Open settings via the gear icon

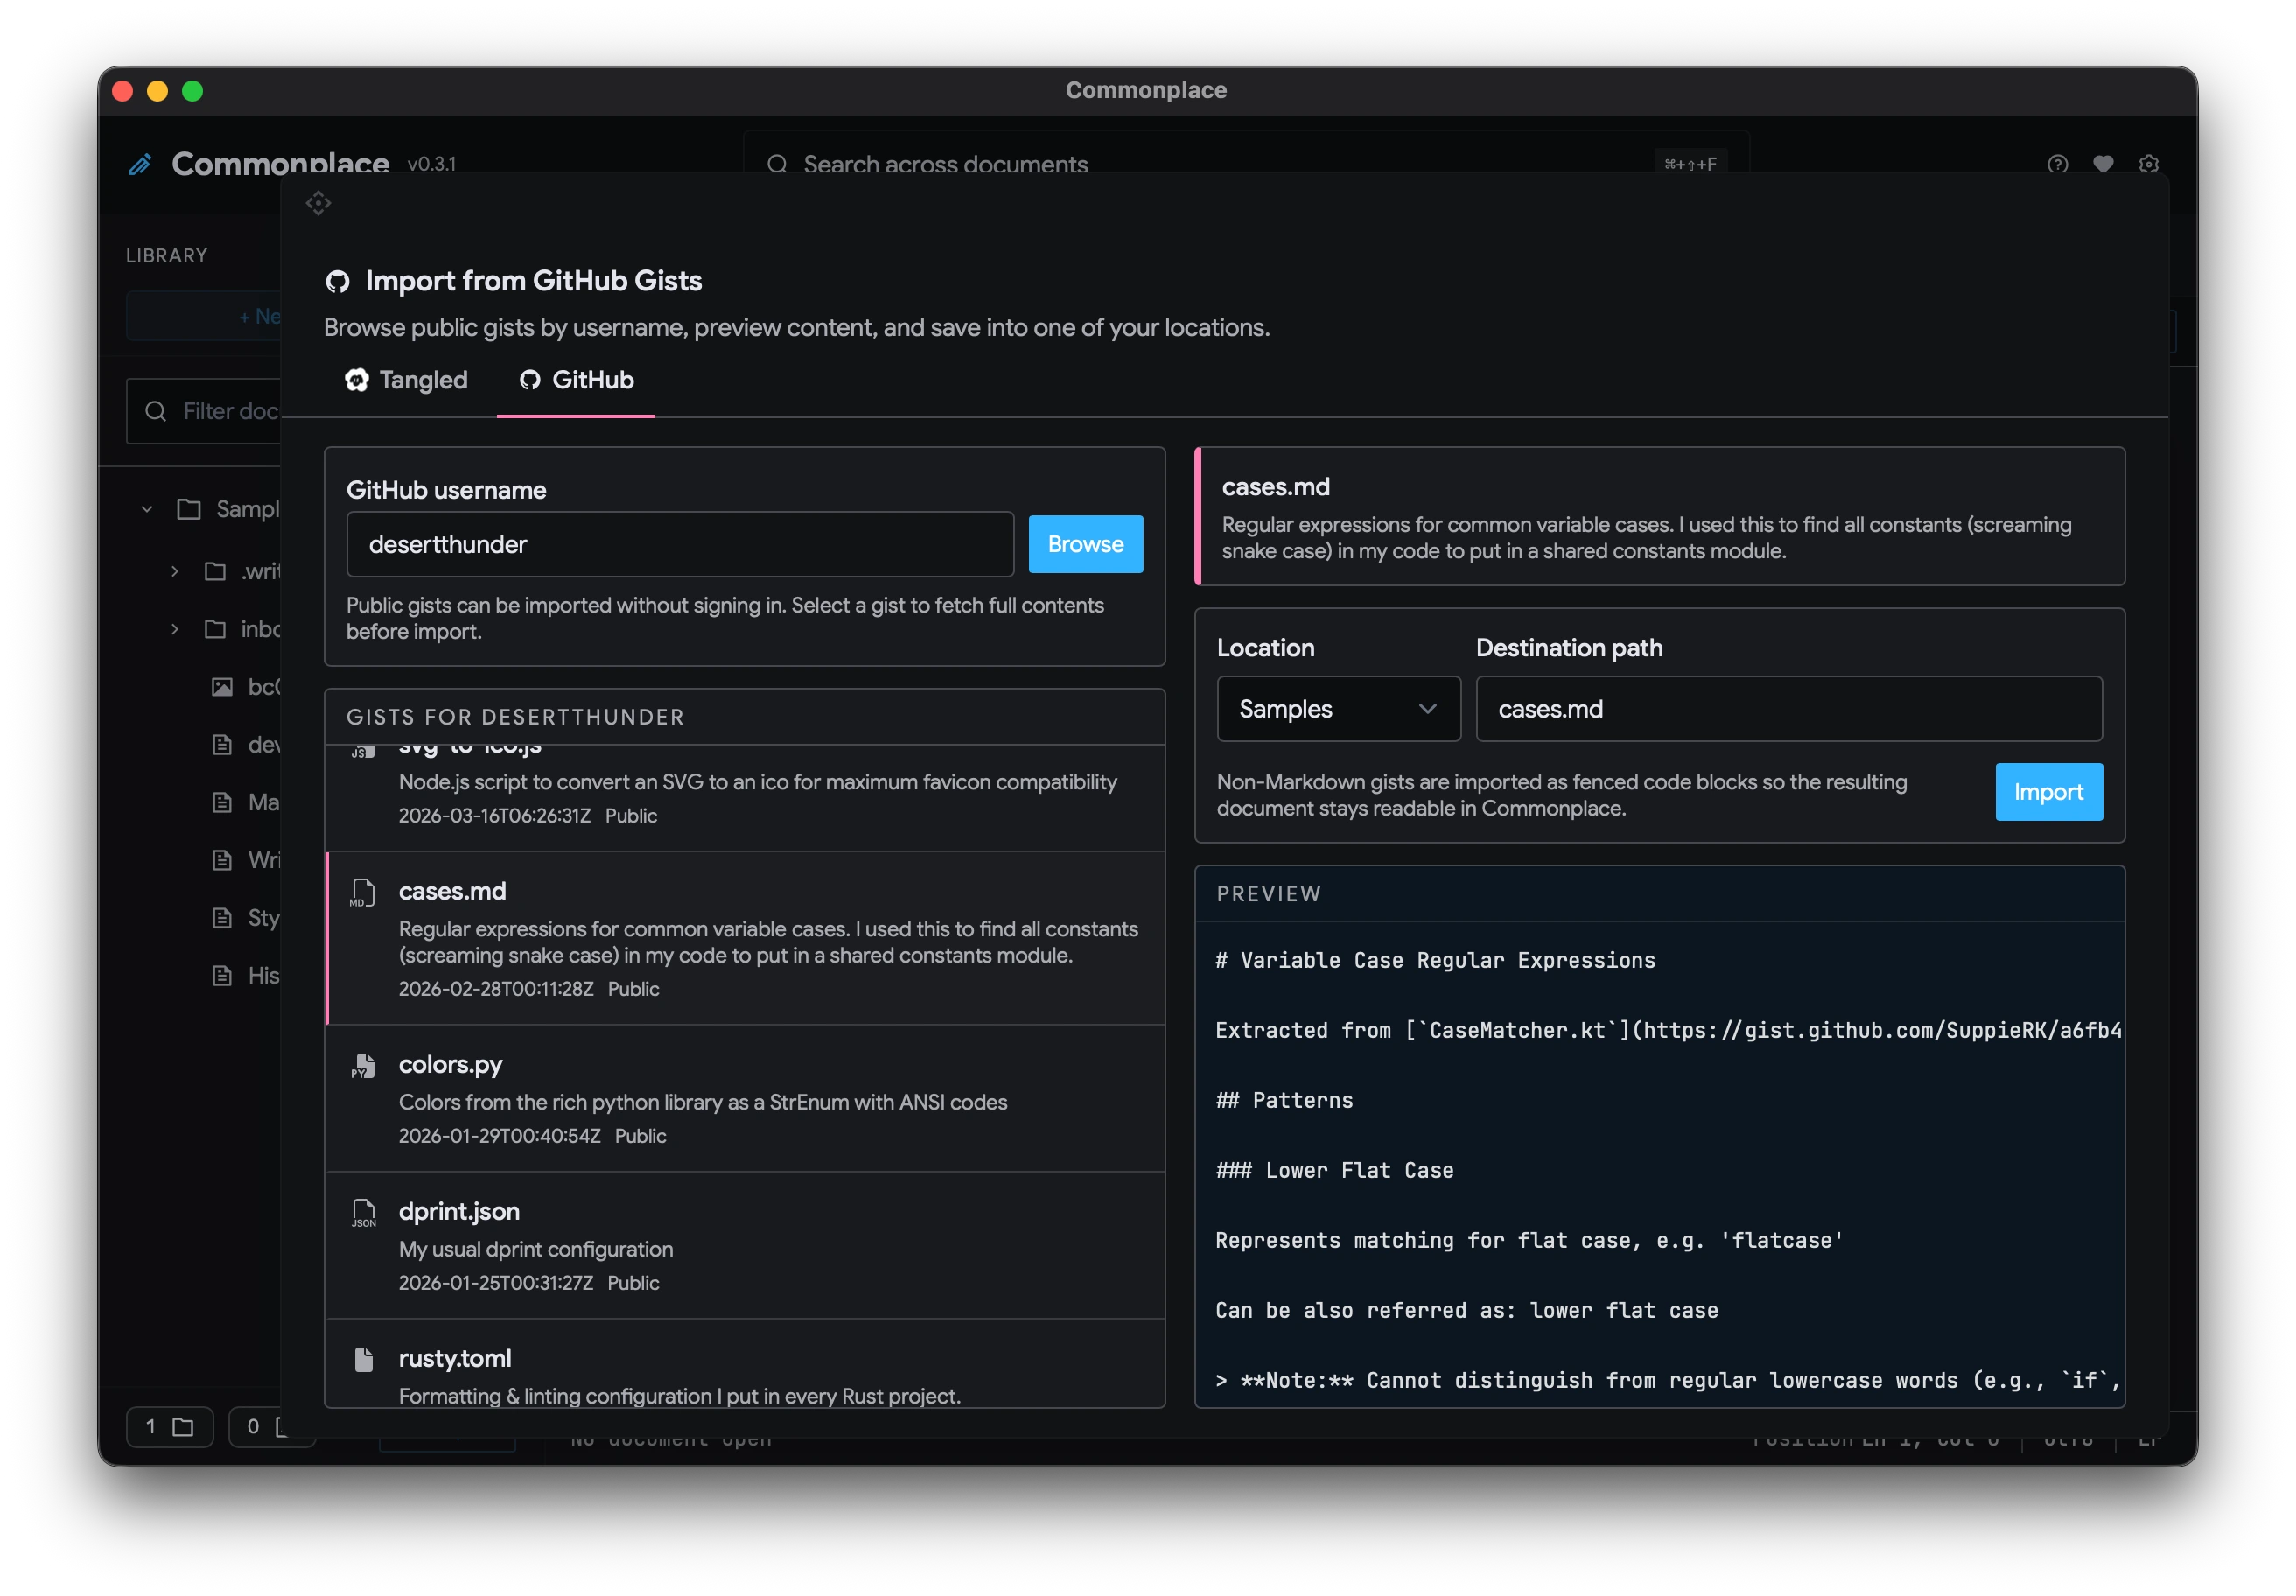2148,163
